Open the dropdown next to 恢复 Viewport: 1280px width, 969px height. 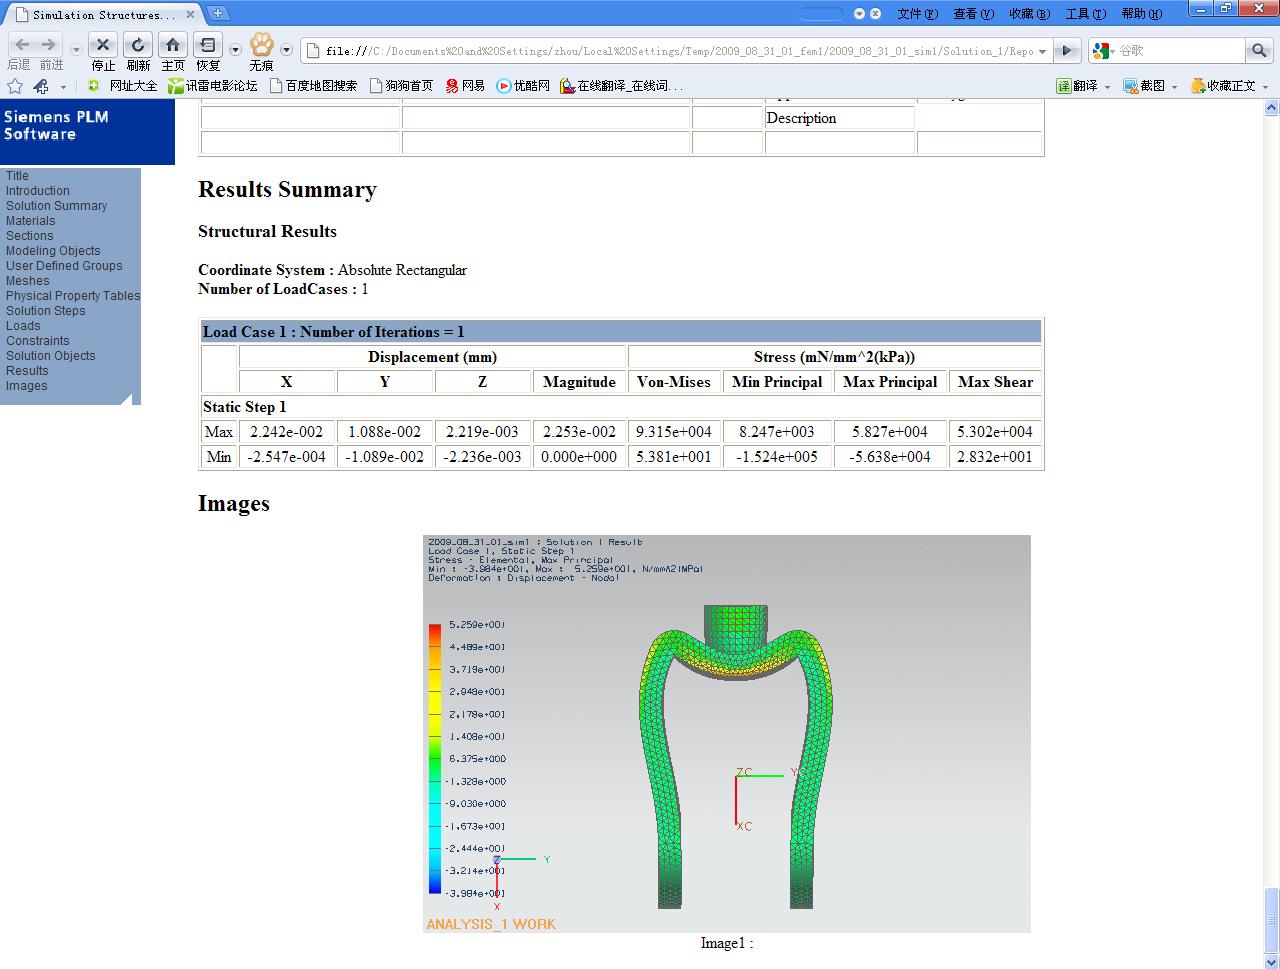235,50
